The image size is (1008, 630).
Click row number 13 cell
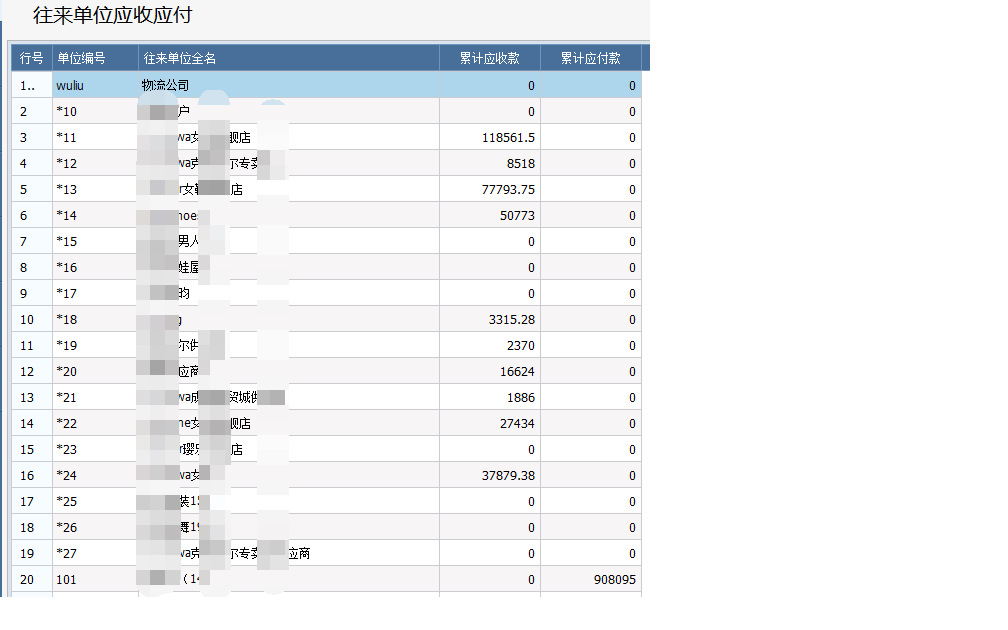pos(32,398)
